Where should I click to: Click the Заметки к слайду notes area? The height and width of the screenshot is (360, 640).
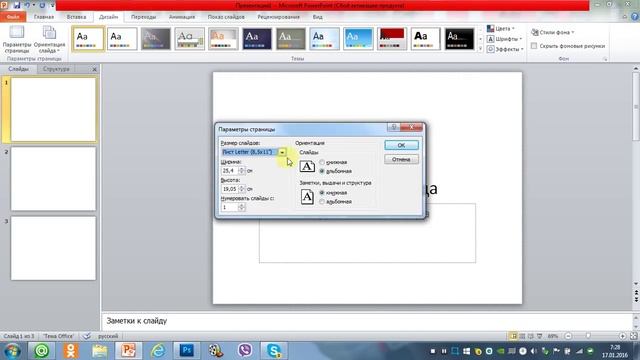[x=367, y=321]
